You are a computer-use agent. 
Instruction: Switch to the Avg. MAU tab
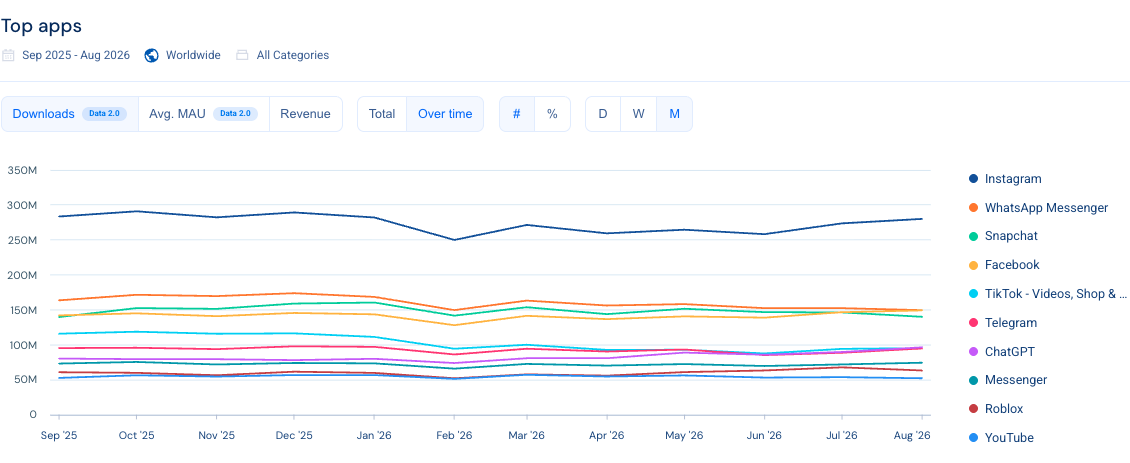click(204, 114)
